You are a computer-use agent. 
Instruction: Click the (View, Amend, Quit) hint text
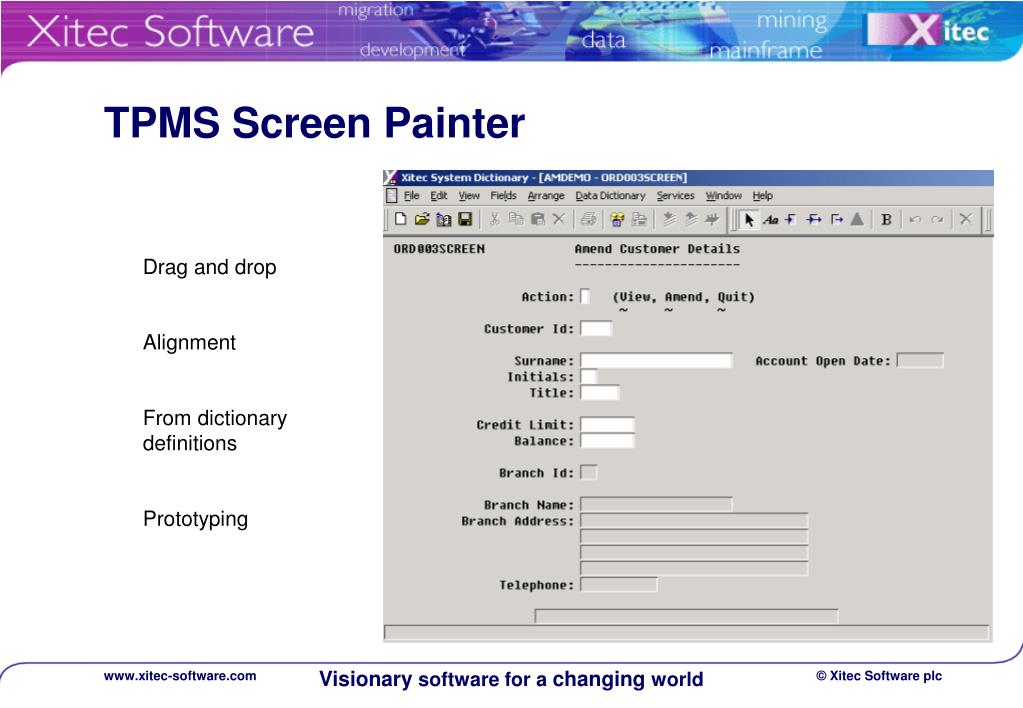coord(684,297)
